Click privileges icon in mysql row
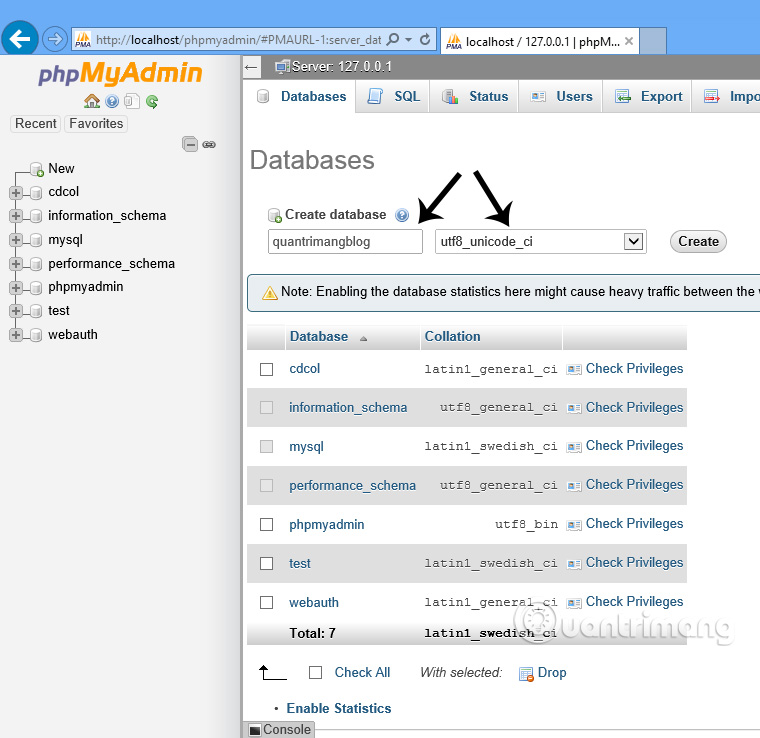The width and height of the screenshot is (760, 738). [x=574, y=446]
